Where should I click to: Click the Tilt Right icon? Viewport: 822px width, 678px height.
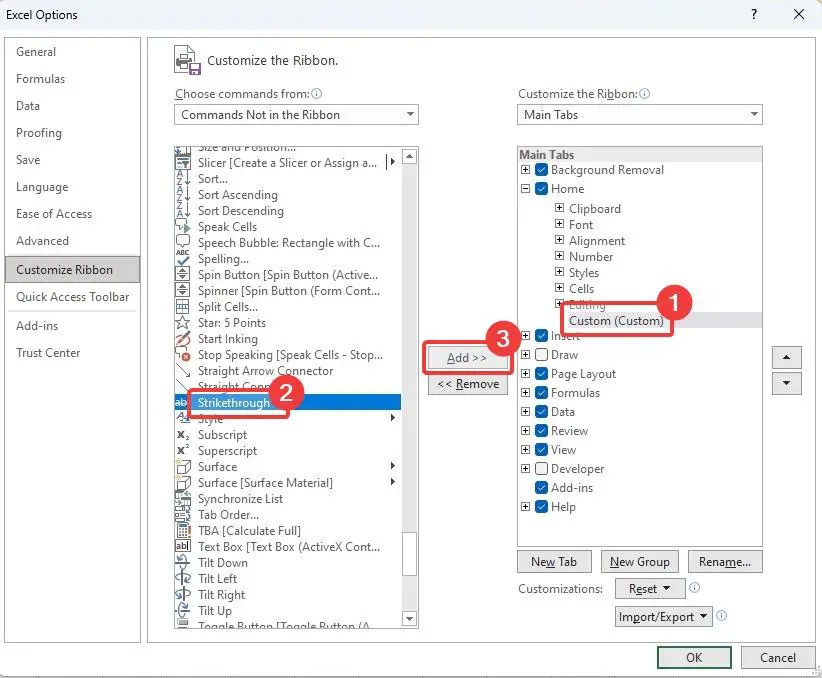(182, 595)
